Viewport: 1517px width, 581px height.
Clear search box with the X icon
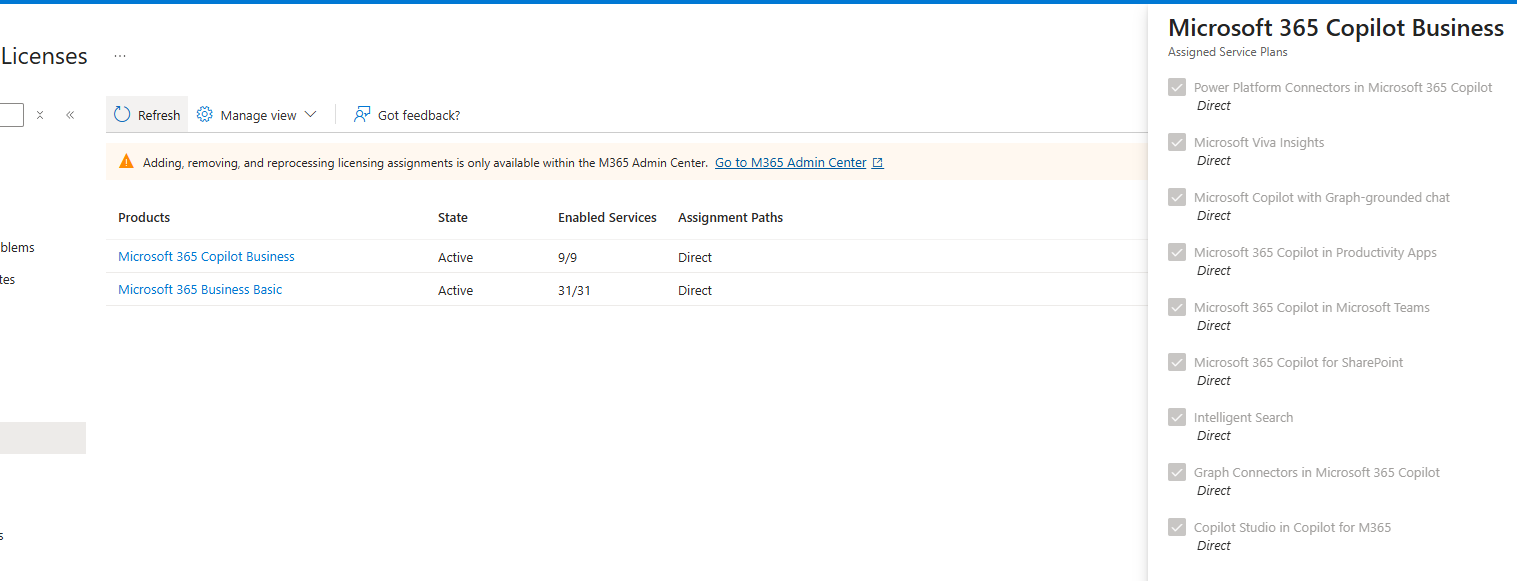coord(40,115)
